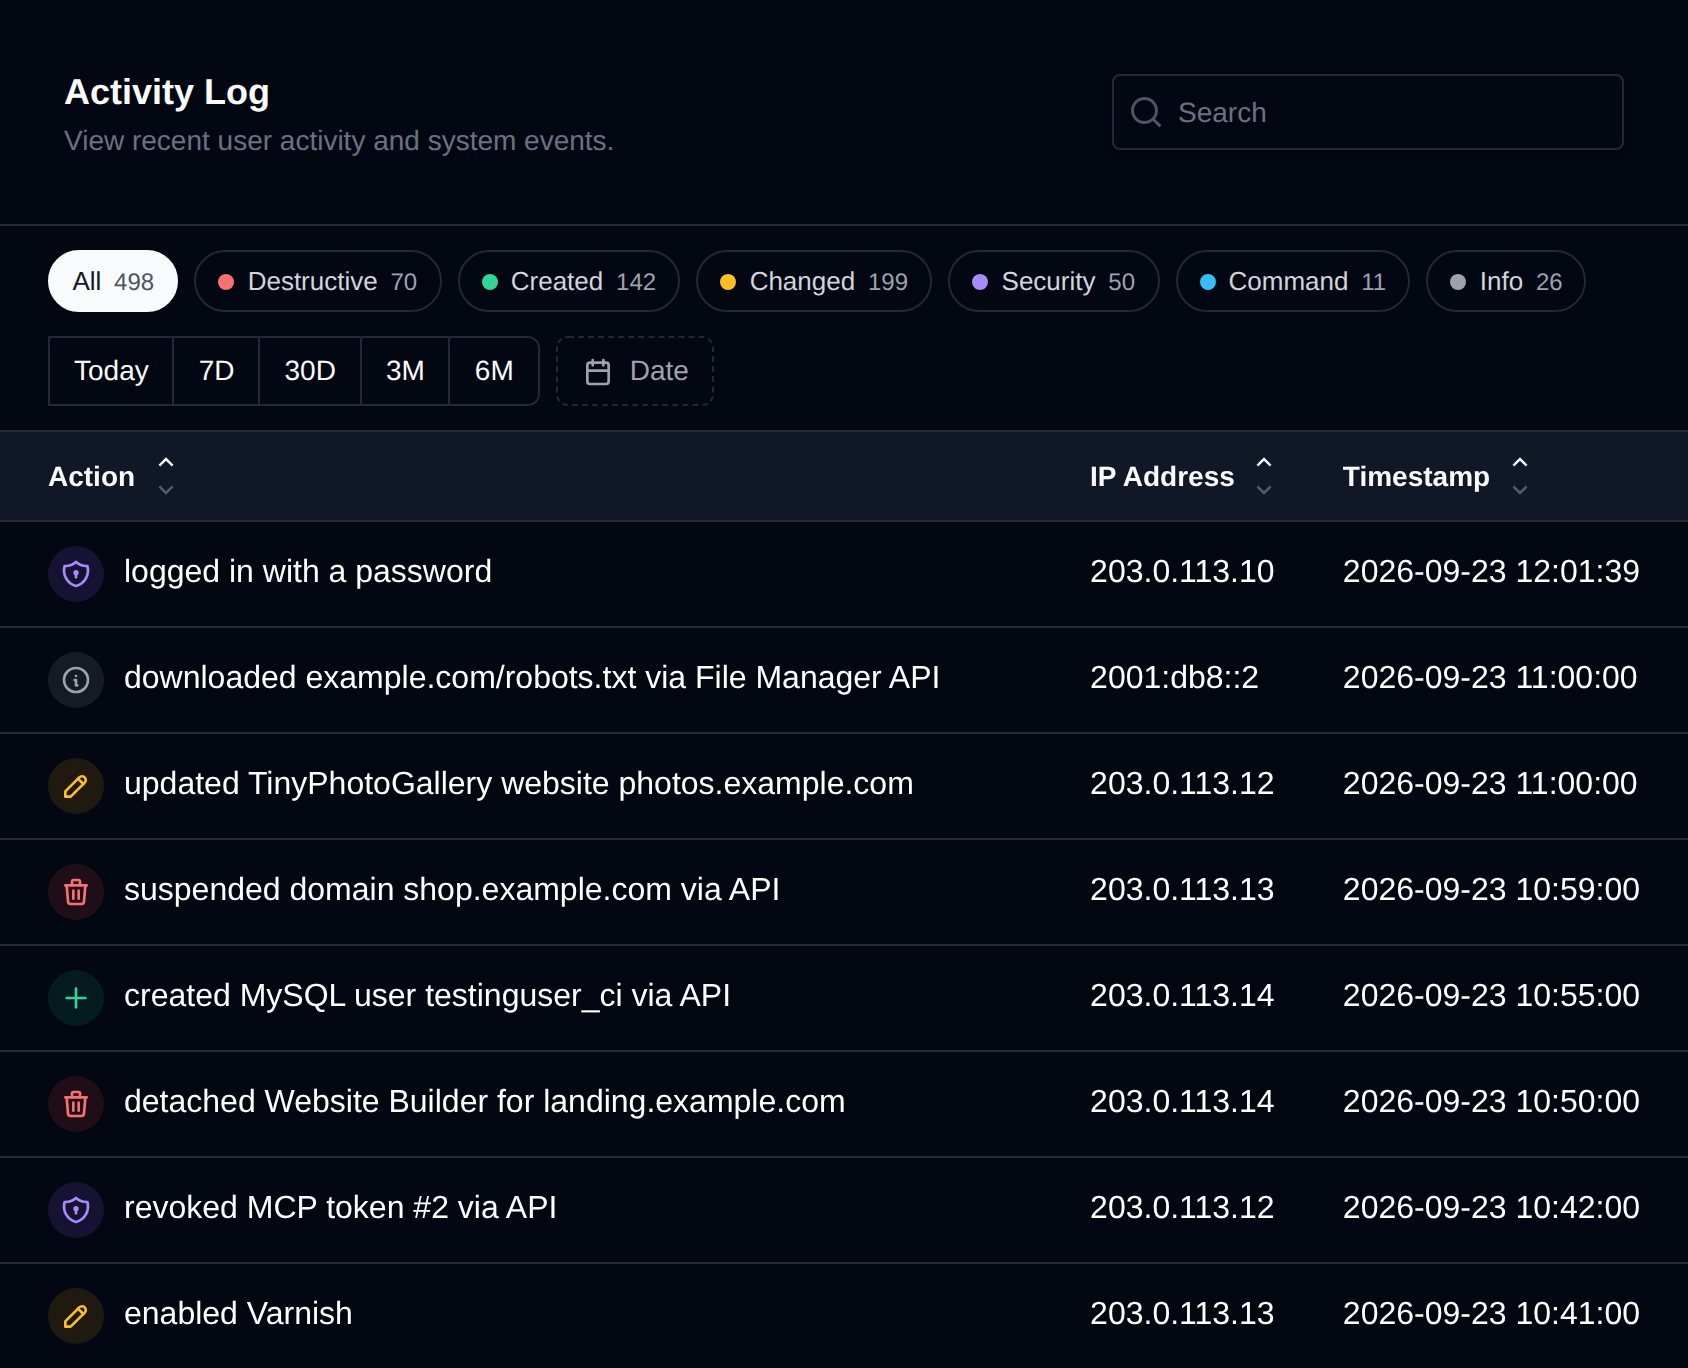This screenshot has height=1368, width=1688.
Task: Select the 7D time range
Action: pos(216,371)
